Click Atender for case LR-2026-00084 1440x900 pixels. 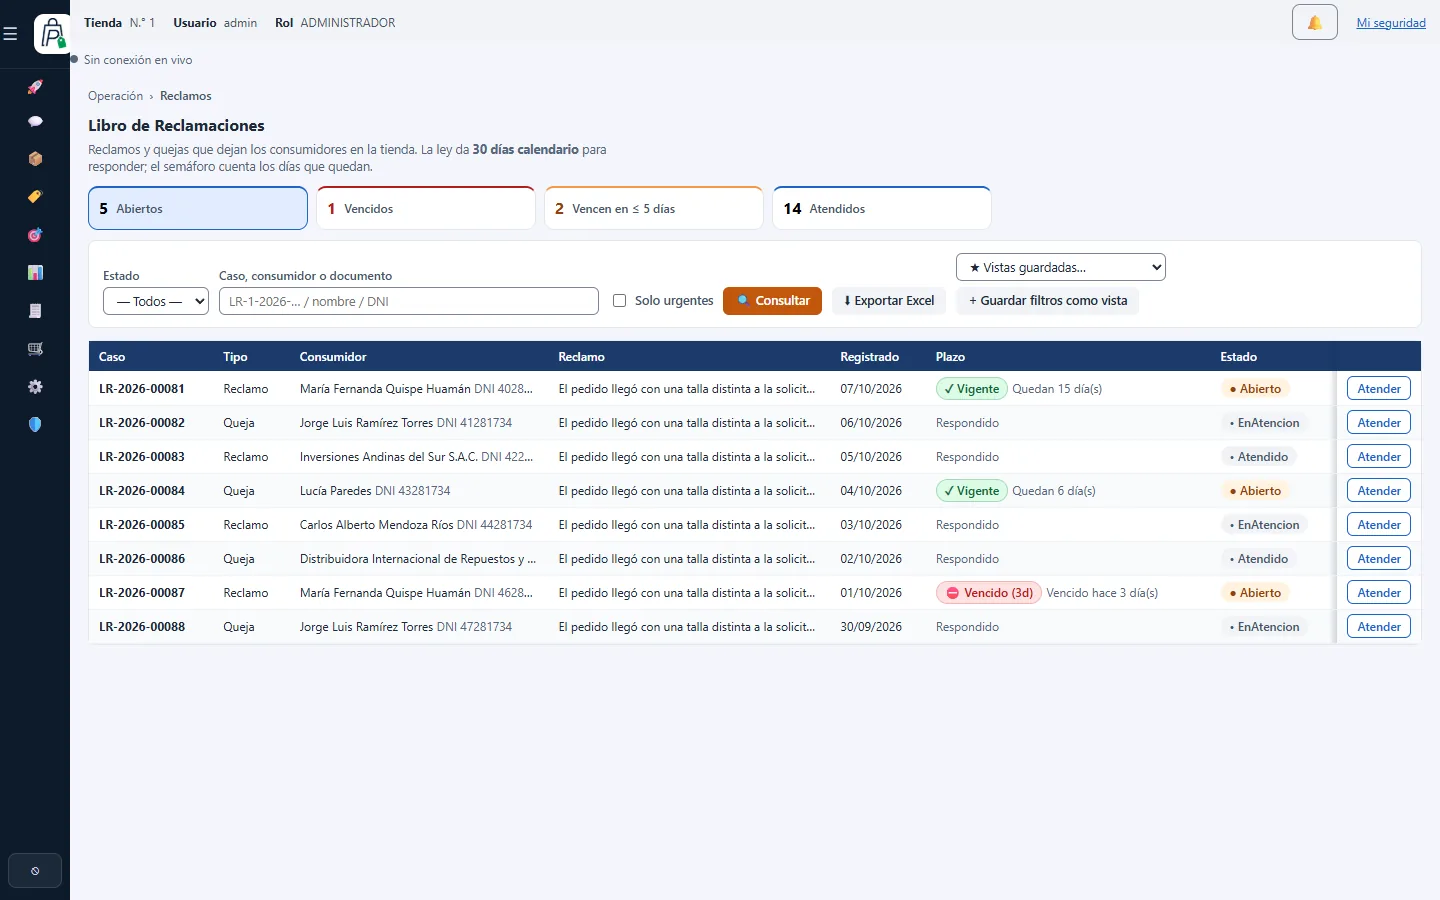tap(1379, 491)
